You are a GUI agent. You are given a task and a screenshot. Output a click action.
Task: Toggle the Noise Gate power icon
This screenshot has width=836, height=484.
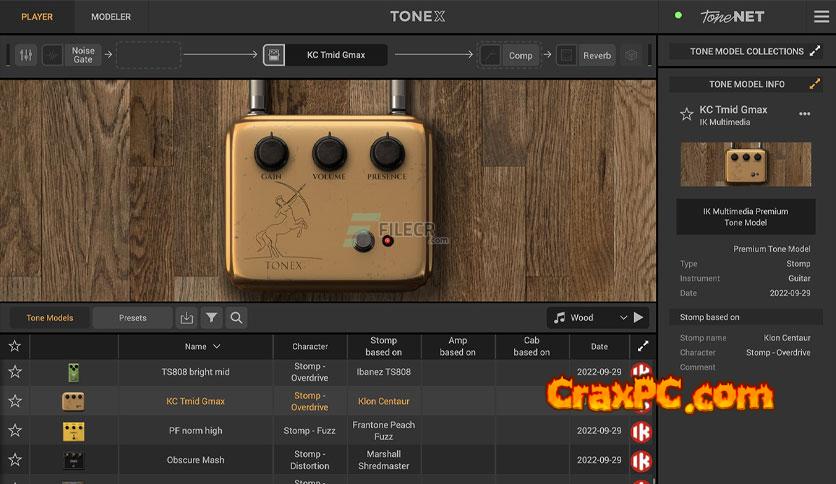(52, 55)
